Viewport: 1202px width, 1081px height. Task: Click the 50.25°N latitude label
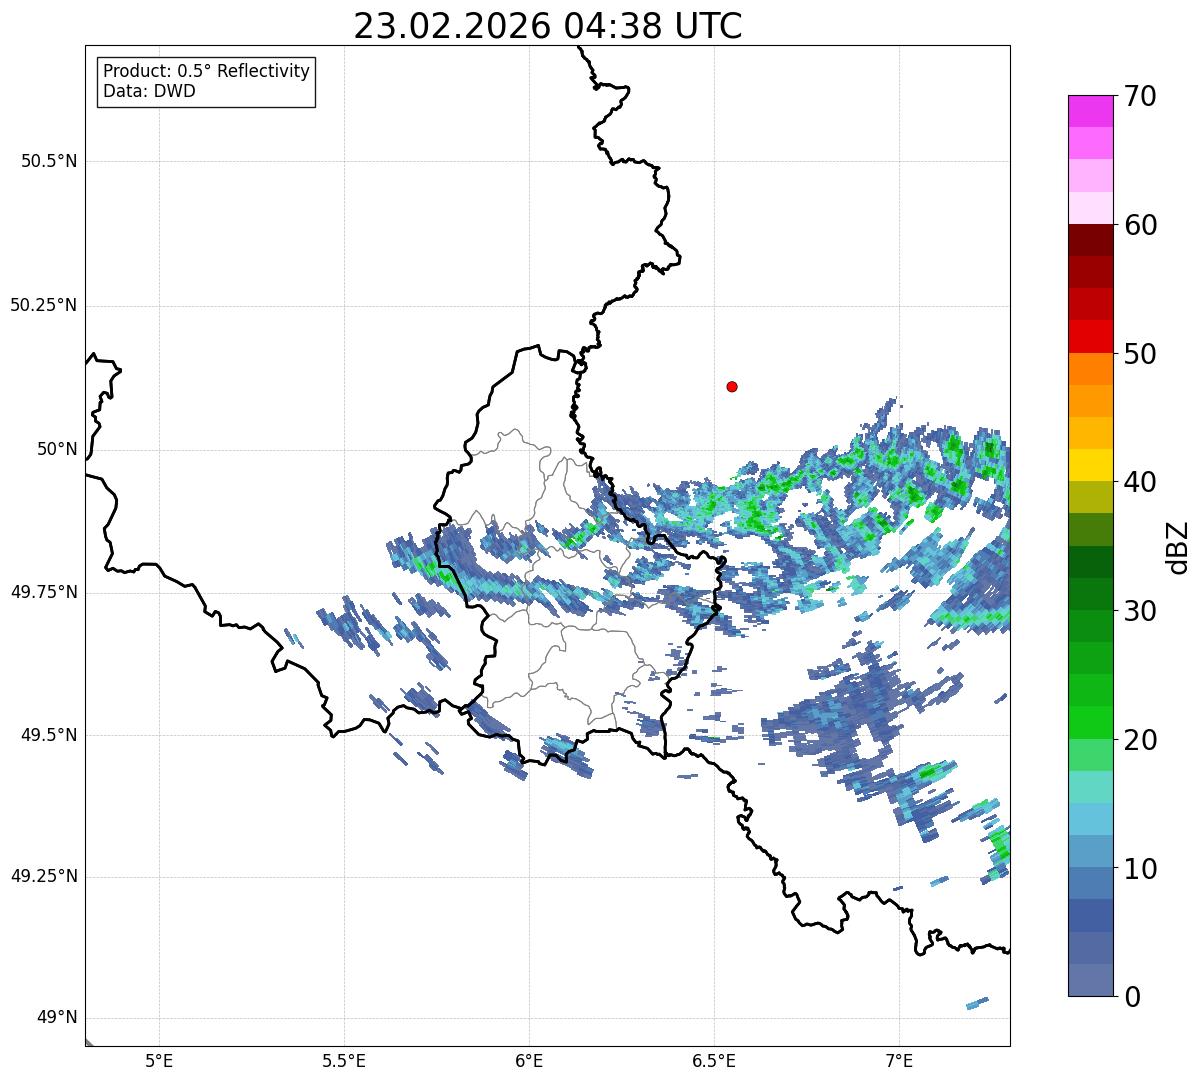point(44,305)
